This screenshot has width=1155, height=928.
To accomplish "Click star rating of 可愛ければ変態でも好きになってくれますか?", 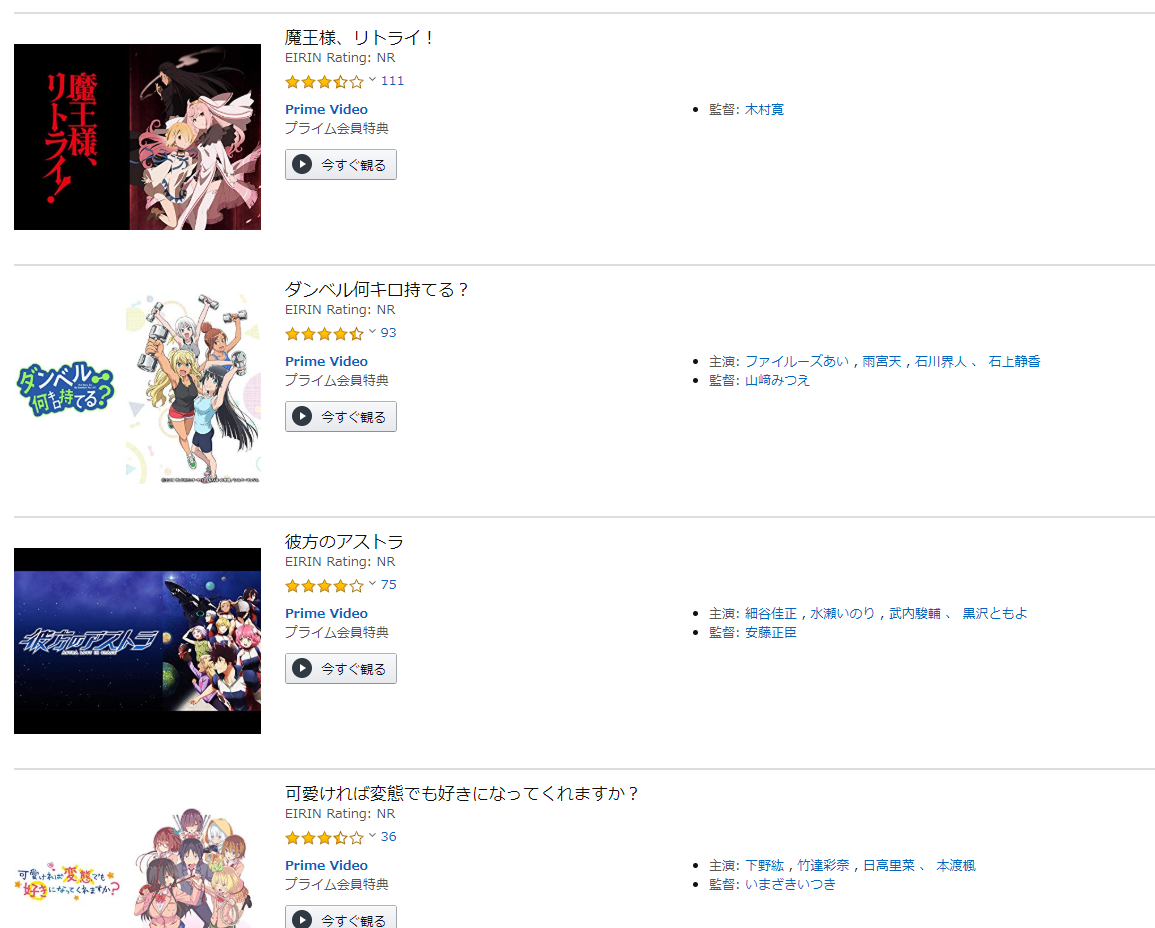I will point(324,838).
